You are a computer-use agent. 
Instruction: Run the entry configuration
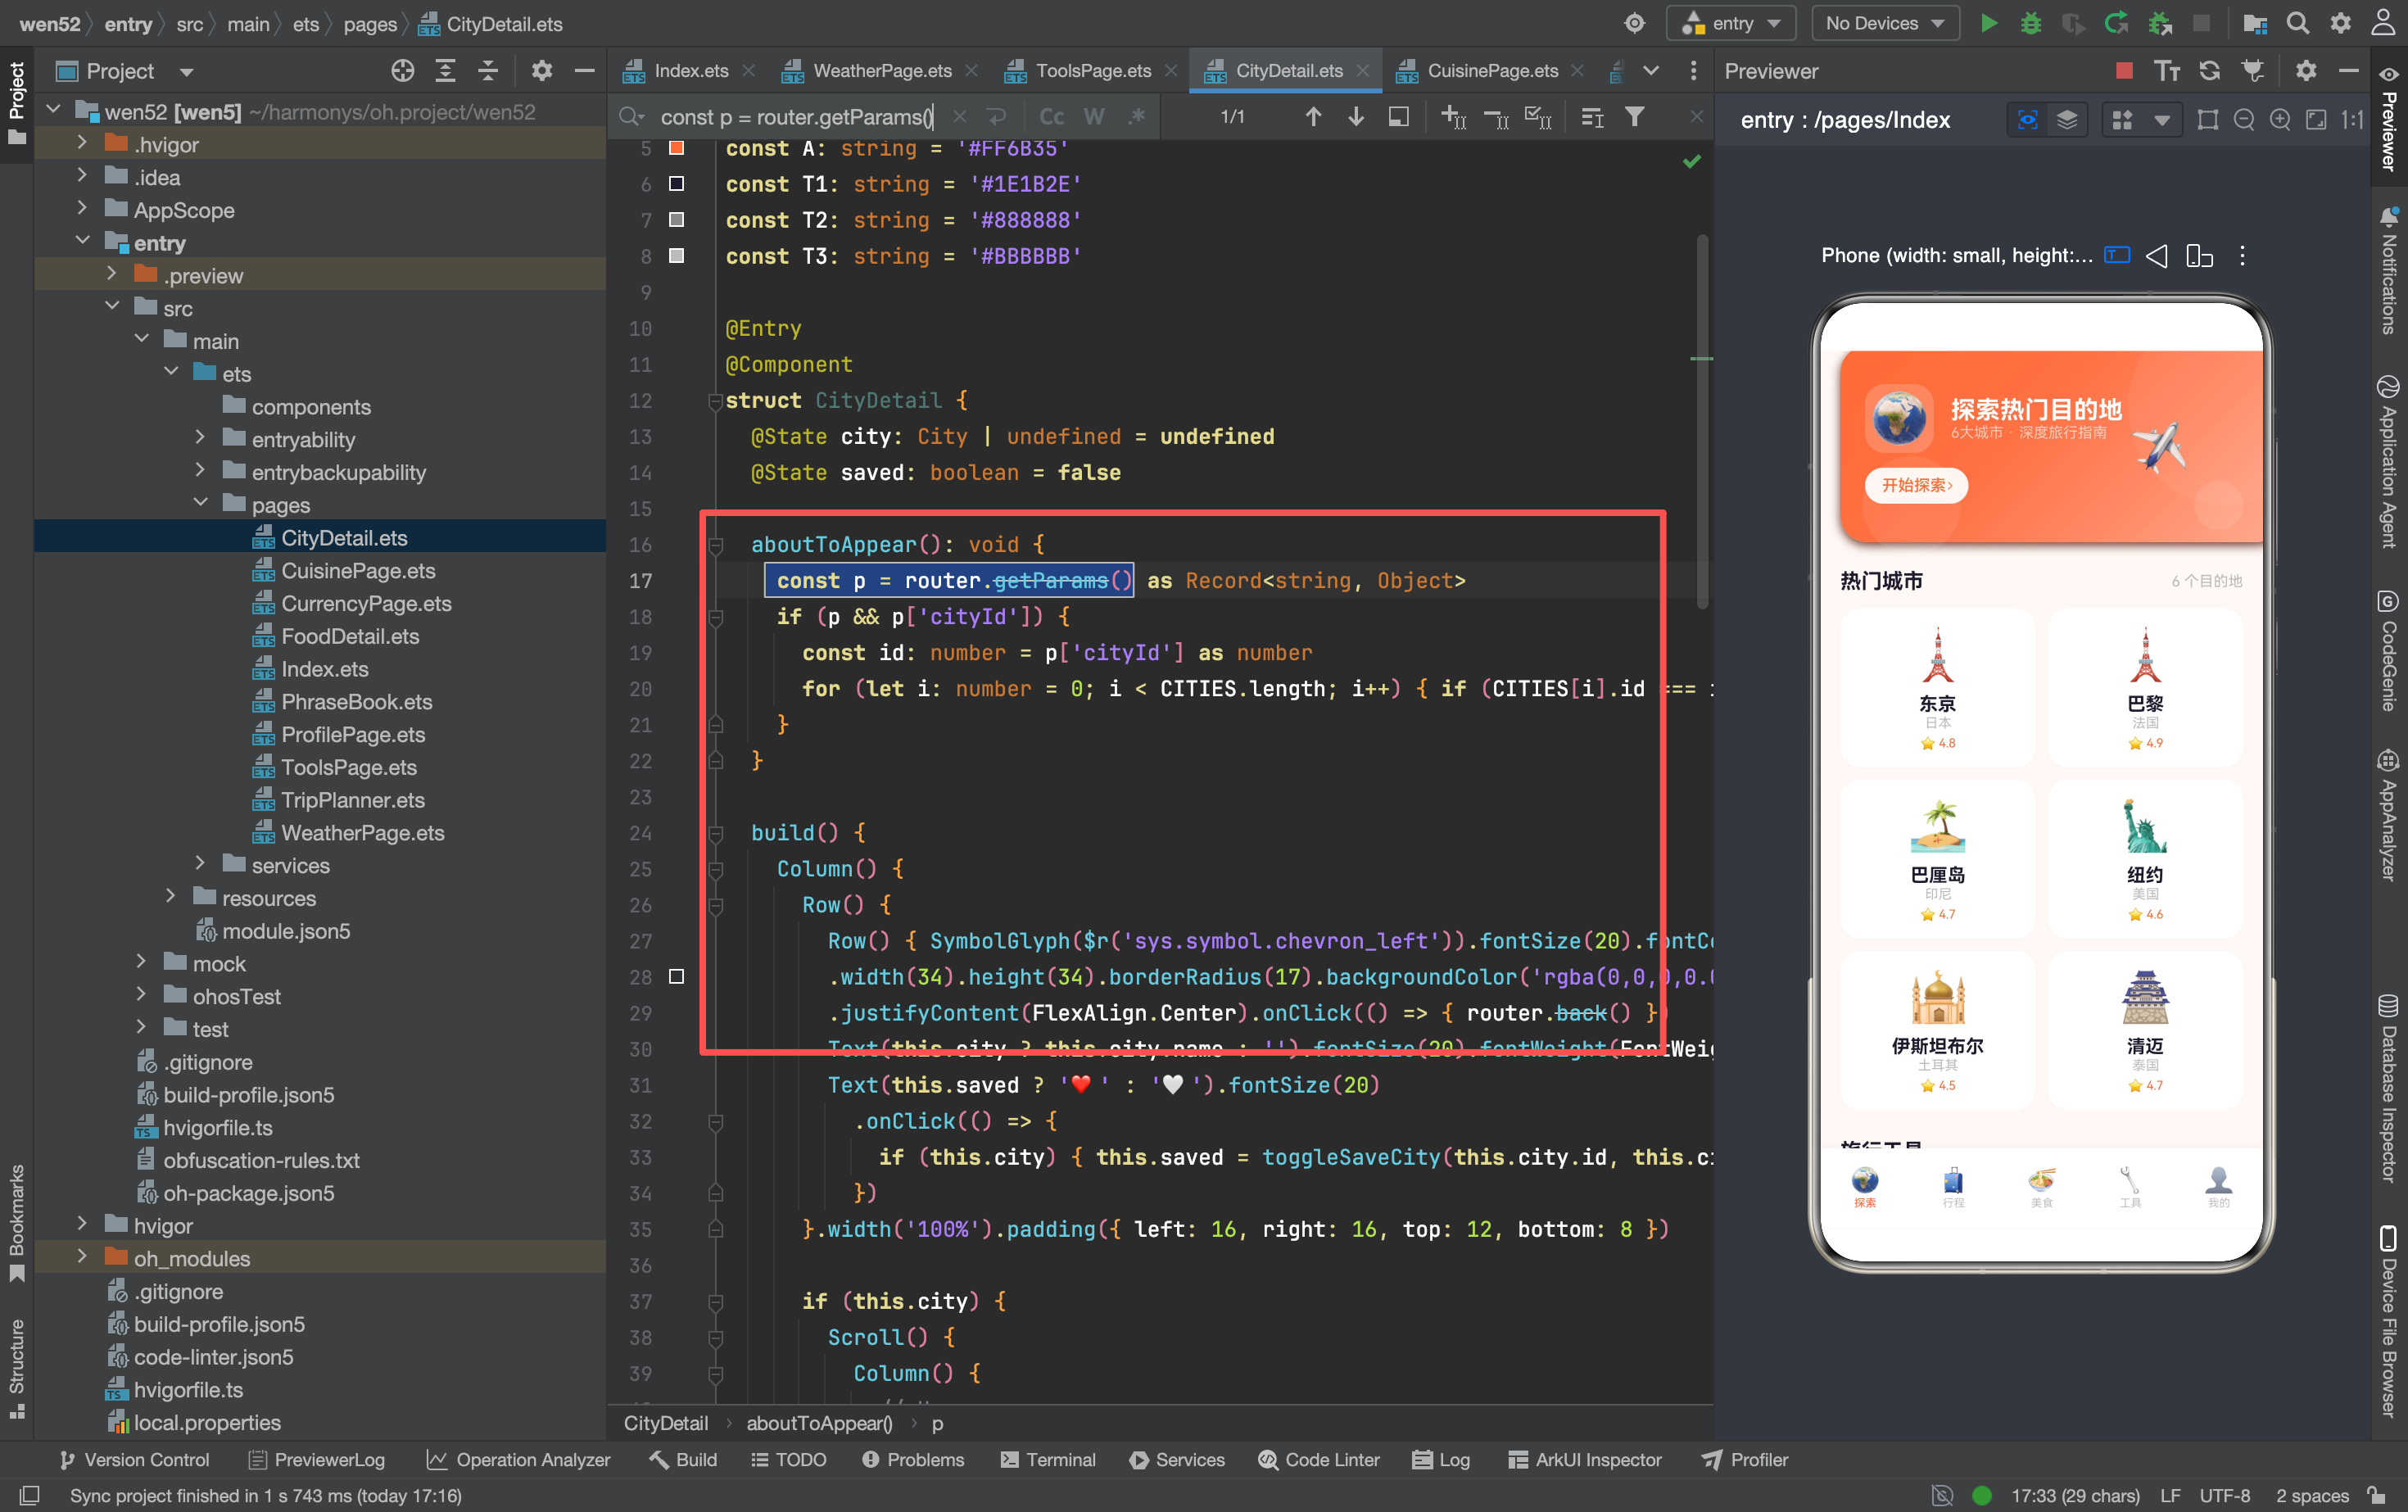point(1989,23)
